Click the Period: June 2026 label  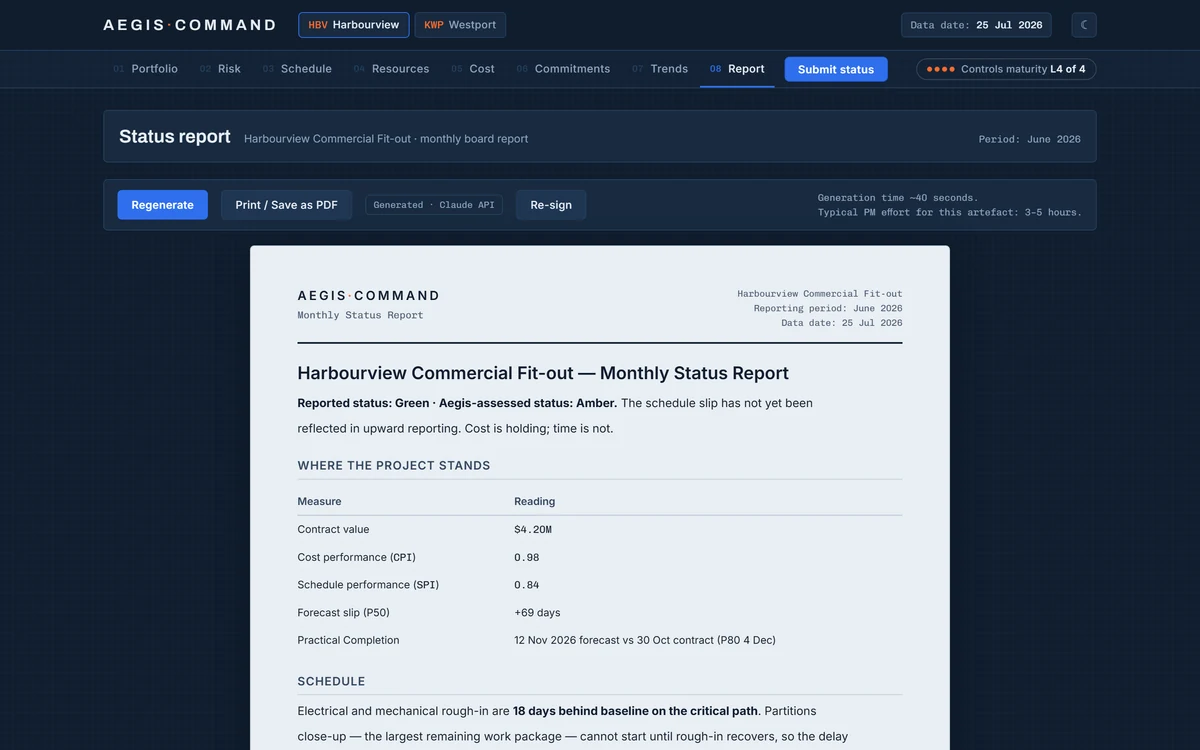point(1029,139)
